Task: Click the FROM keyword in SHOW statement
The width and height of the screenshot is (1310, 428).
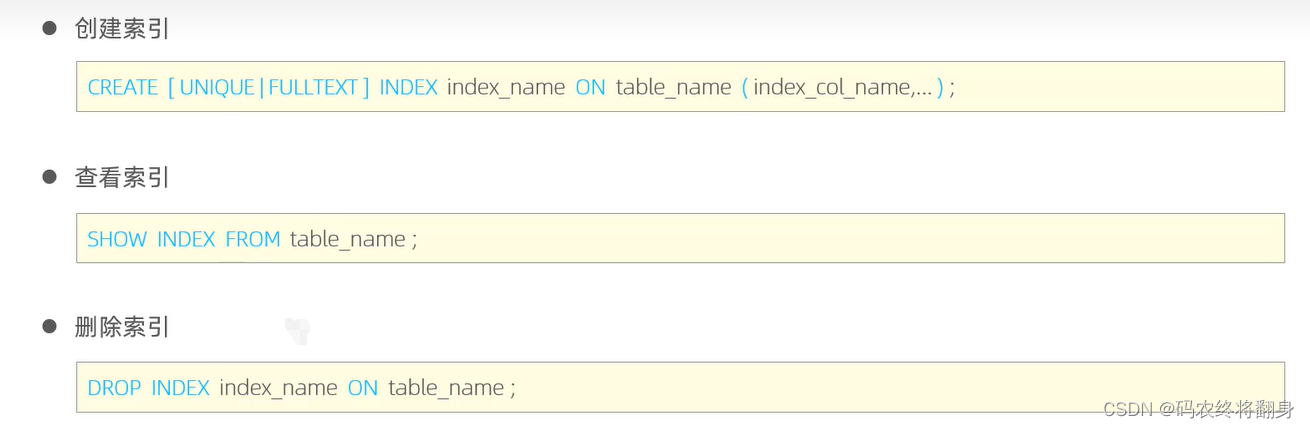Action: pyautogui.click(x=252, y=239)
